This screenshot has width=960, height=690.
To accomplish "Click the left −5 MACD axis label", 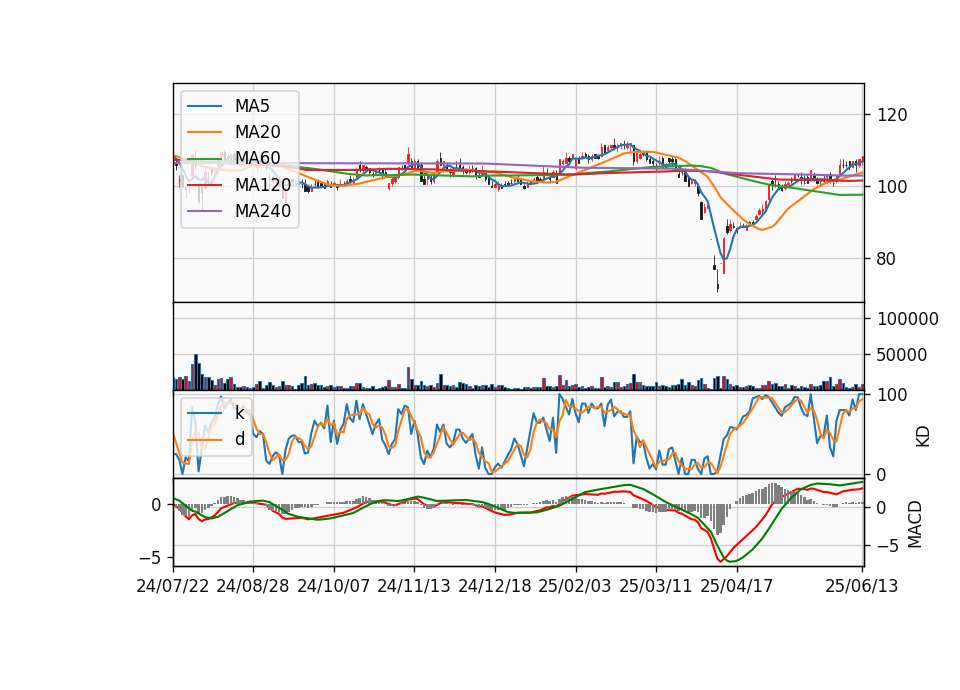I will tap(151, 558).
